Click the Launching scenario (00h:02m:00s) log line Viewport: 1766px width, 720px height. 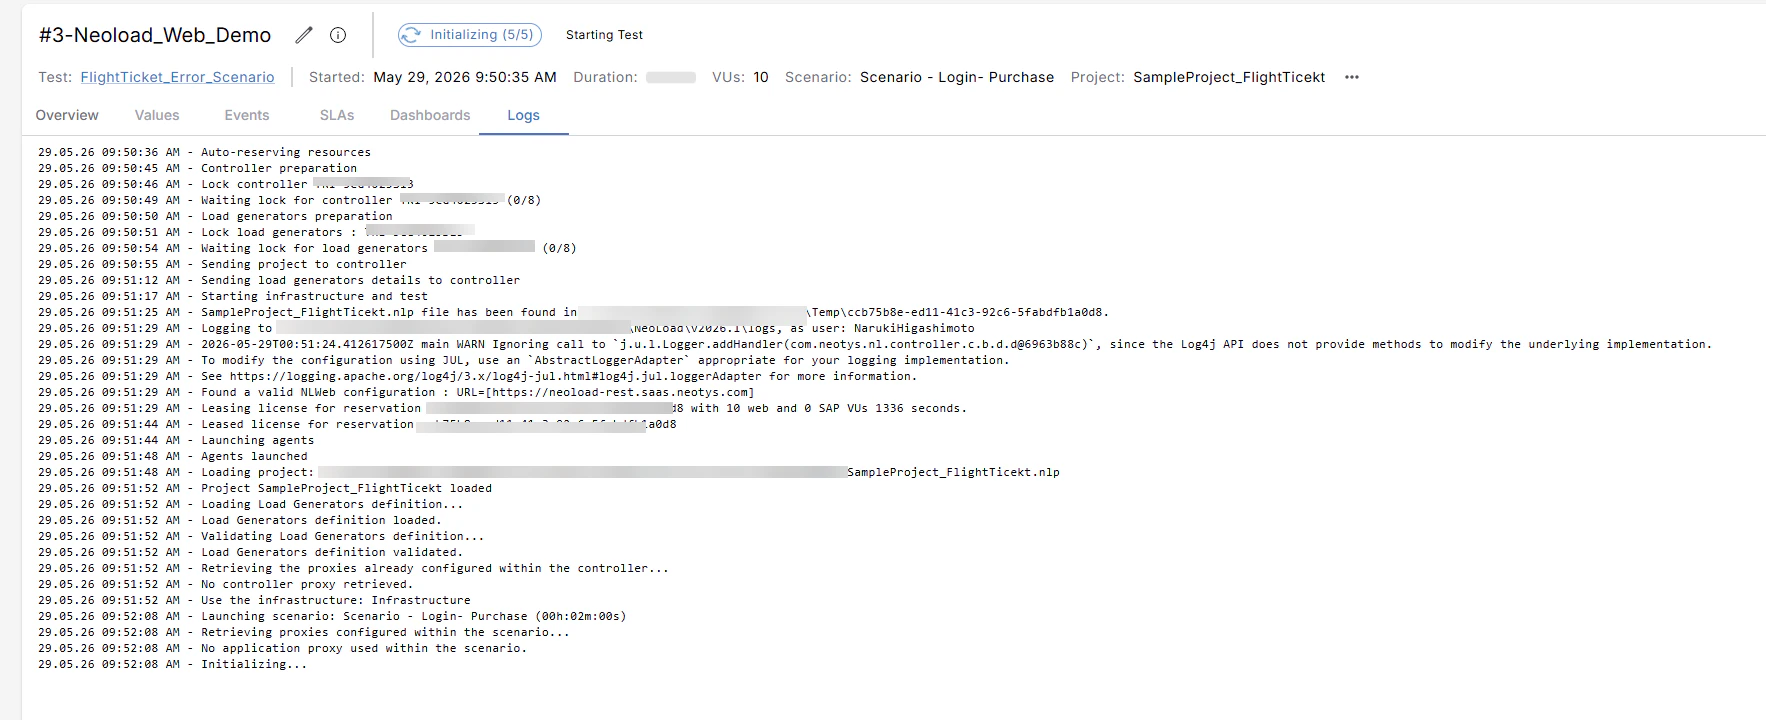(x=332, y=616)
